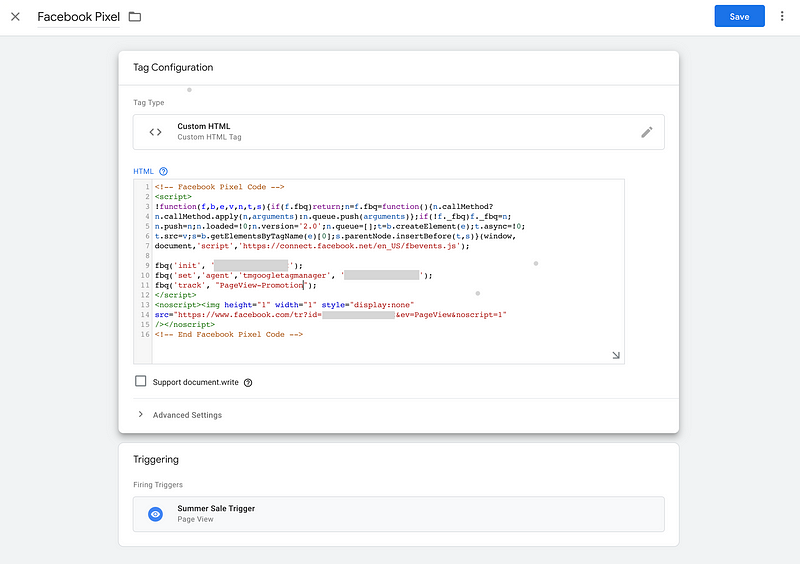Click the Firing Triggers label

tap(158, 485)
